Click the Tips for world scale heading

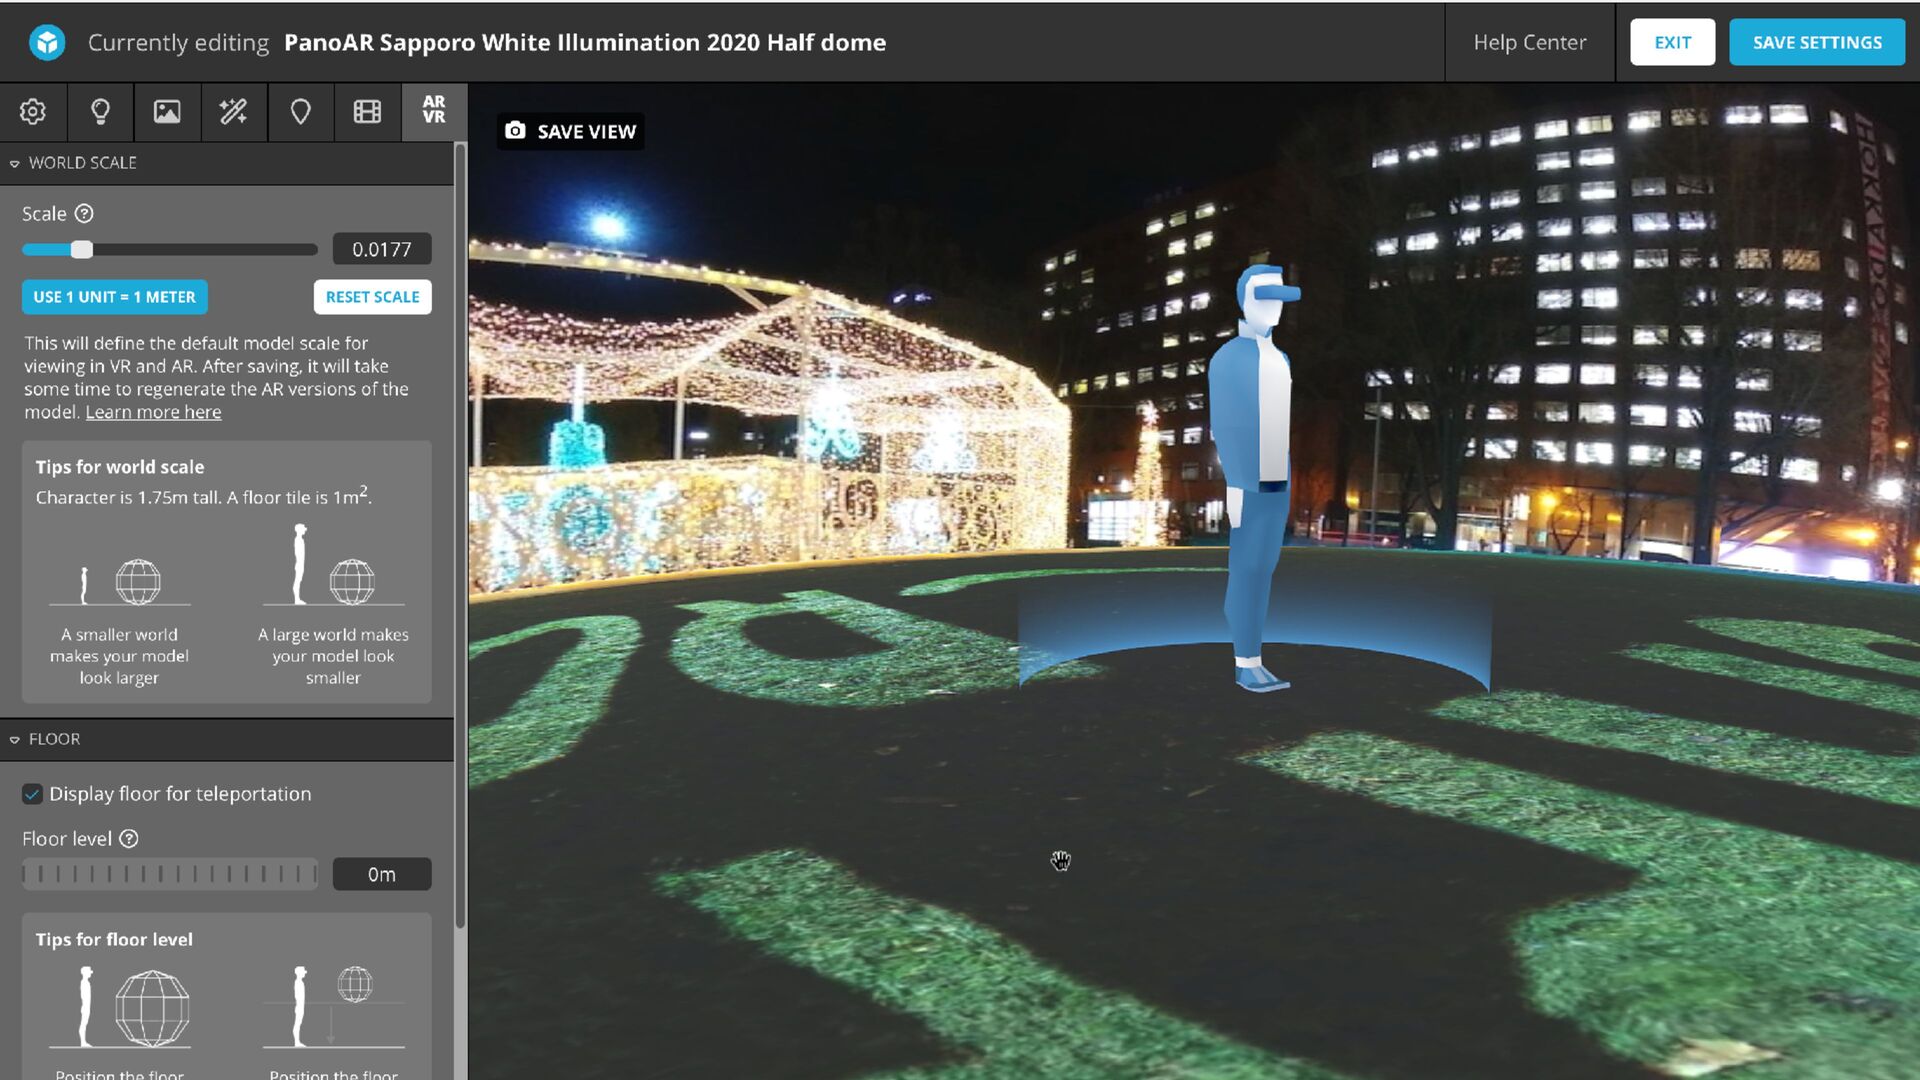tap(120, 467)
